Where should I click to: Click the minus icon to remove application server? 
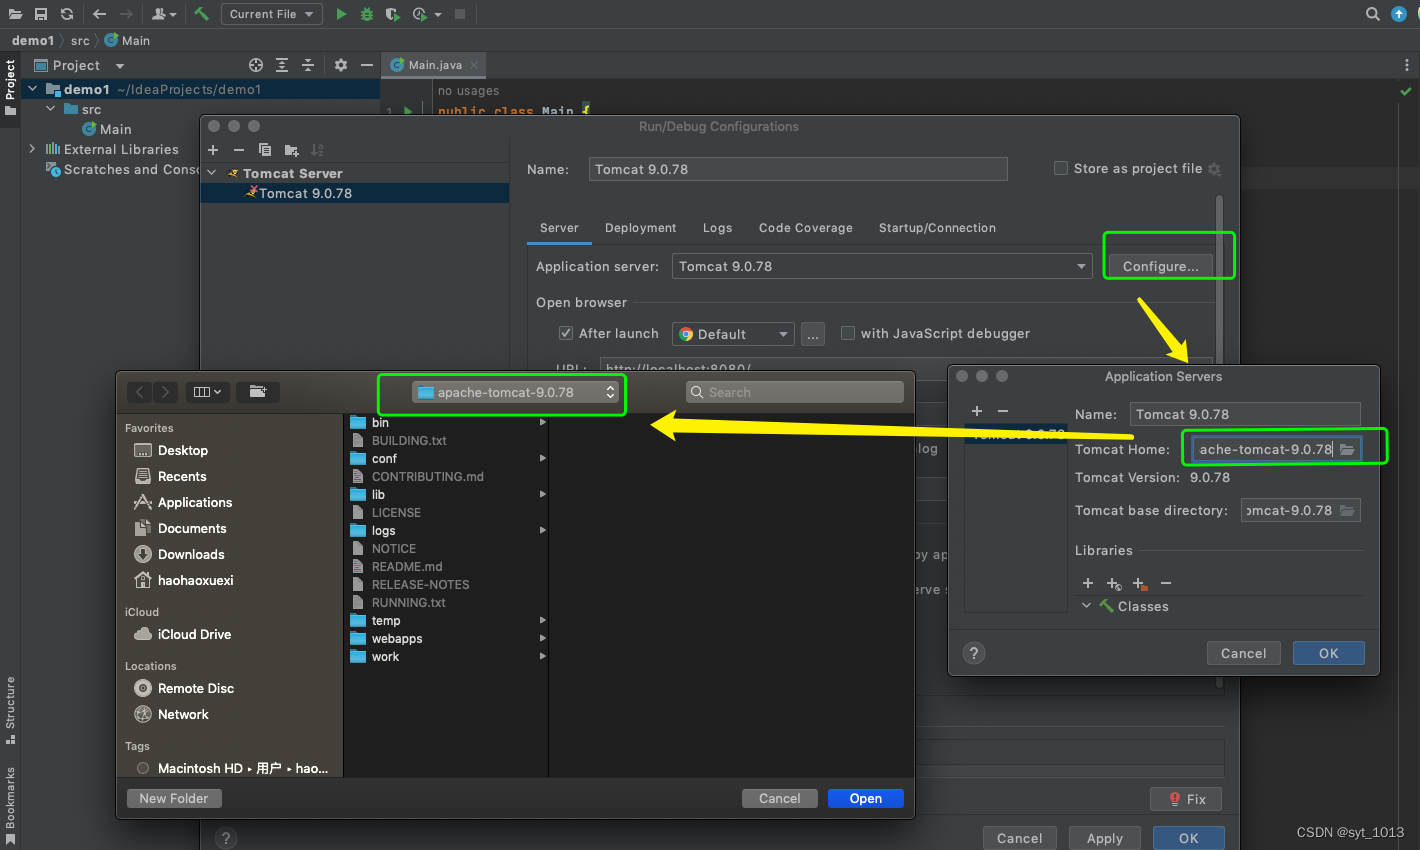[1003, 411]
